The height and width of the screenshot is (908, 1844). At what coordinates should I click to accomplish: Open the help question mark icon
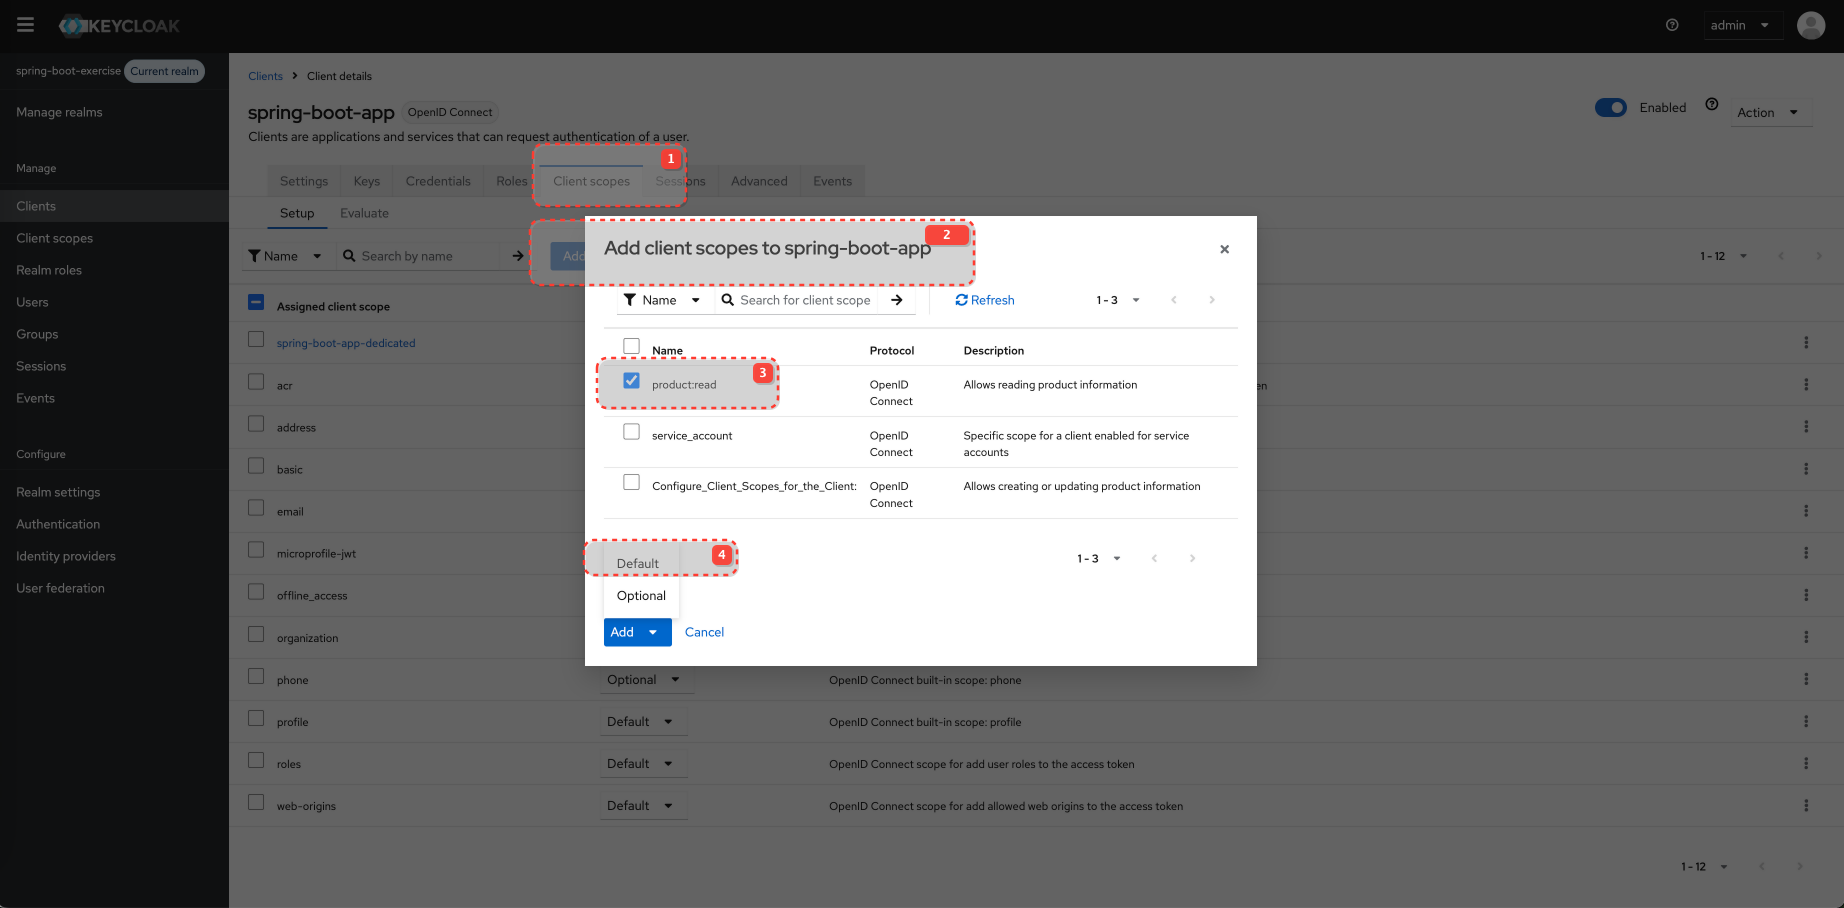pos(1671,25)
